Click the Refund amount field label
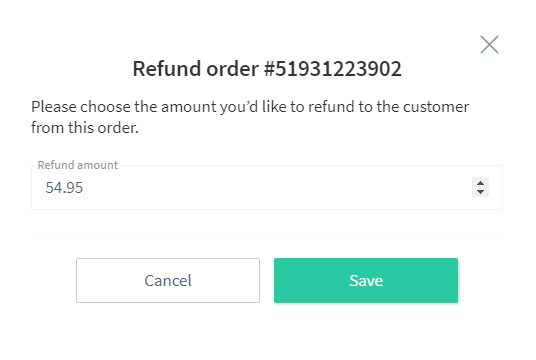 click(78, 165)
